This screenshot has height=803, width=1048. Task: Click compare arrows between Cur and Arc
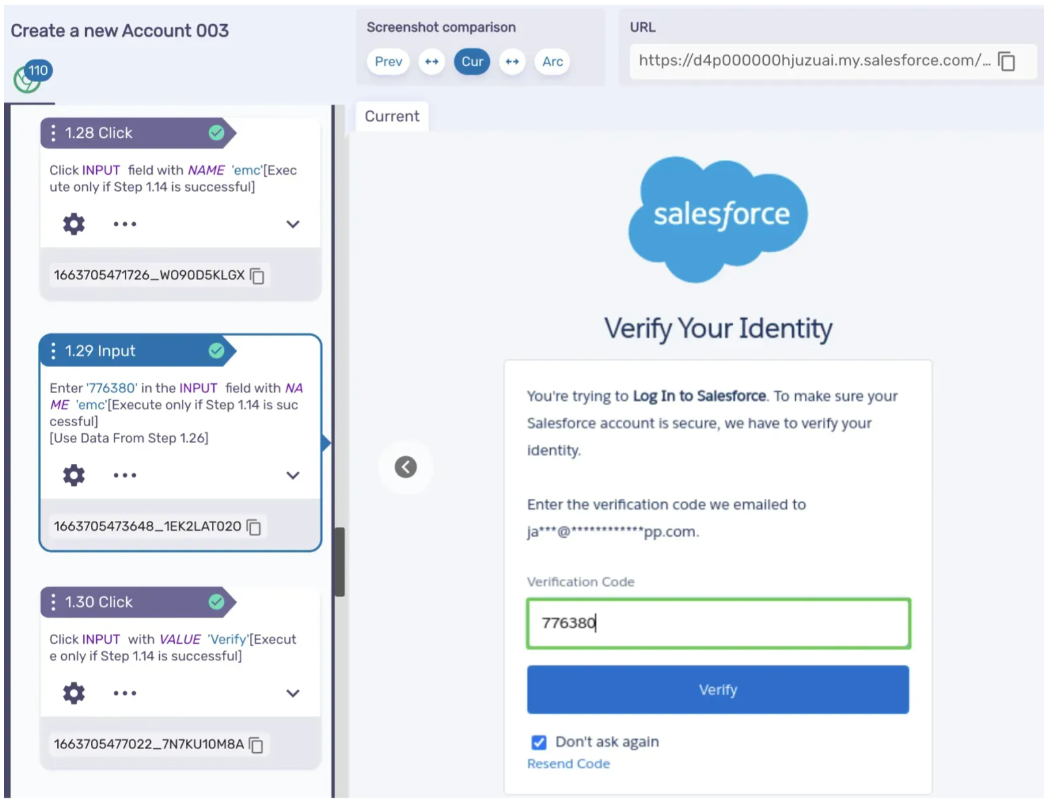512,62
